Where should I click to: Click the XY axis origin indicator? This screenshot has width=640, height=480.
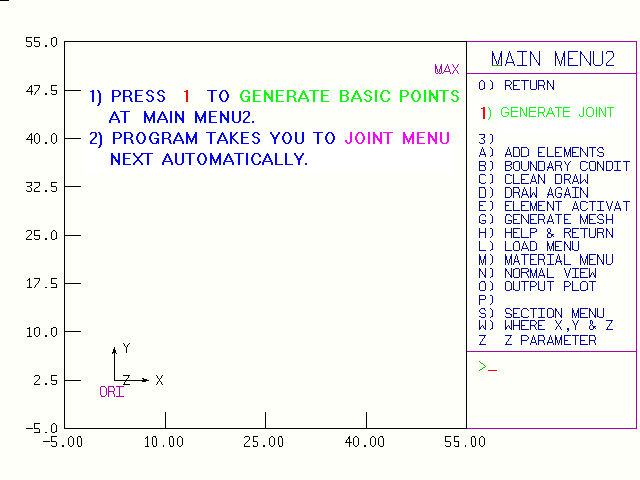coord(115,381)
